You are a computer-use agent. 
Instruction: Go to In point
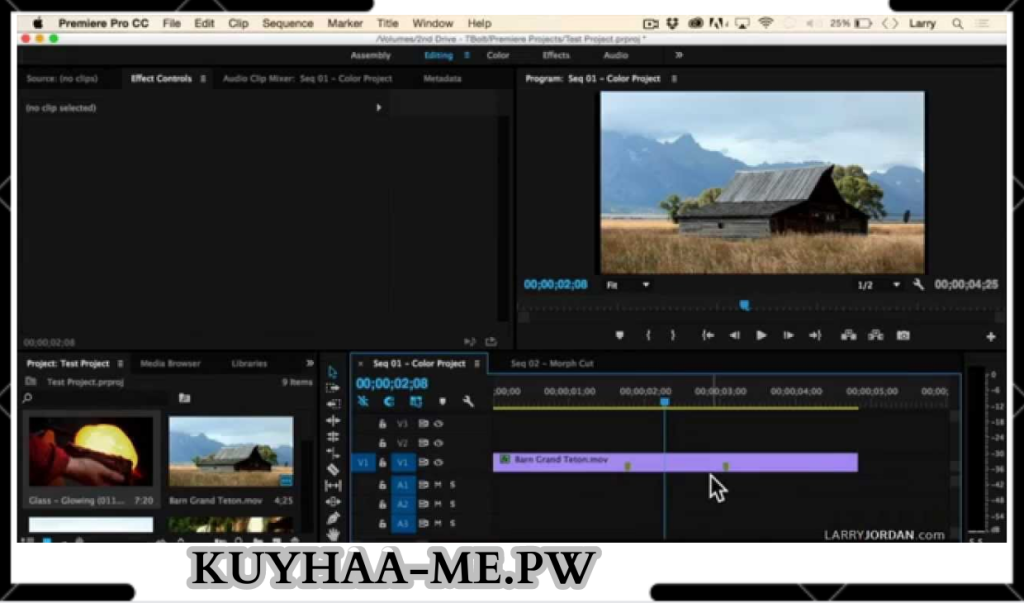(707, 335)
